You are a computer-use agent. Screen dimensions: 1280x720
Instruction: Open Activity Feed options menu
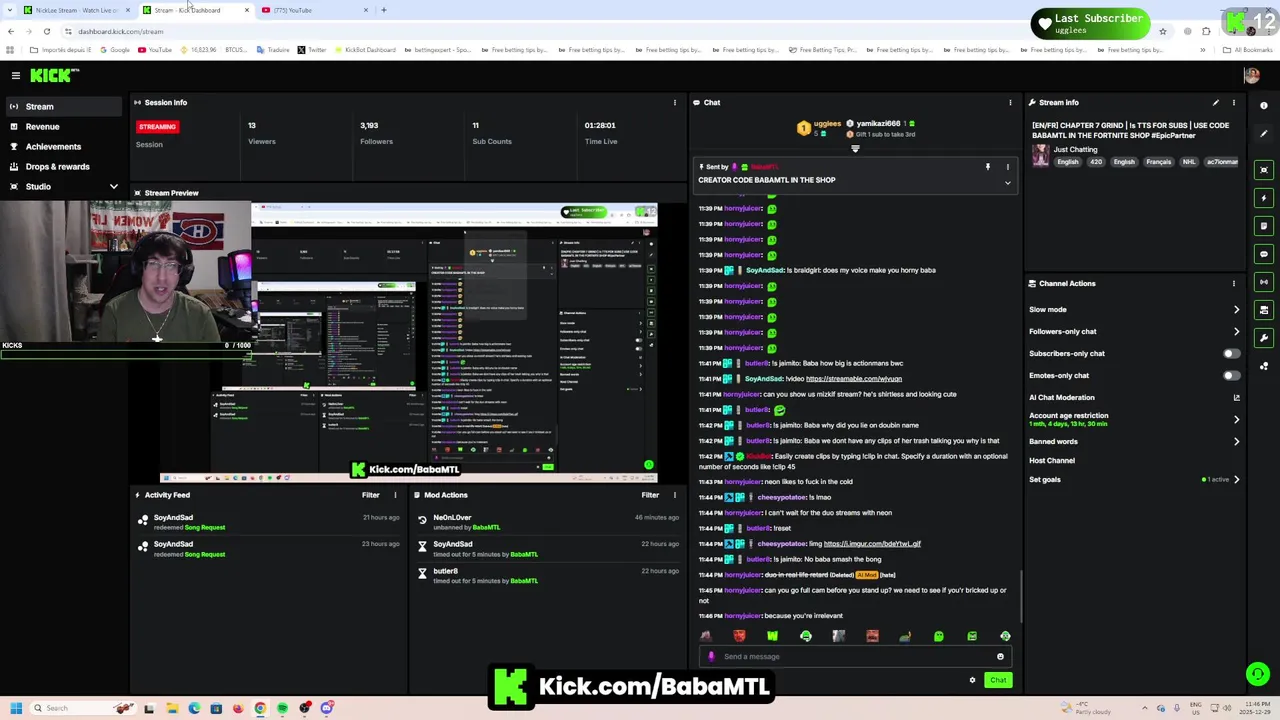point(395,495)
